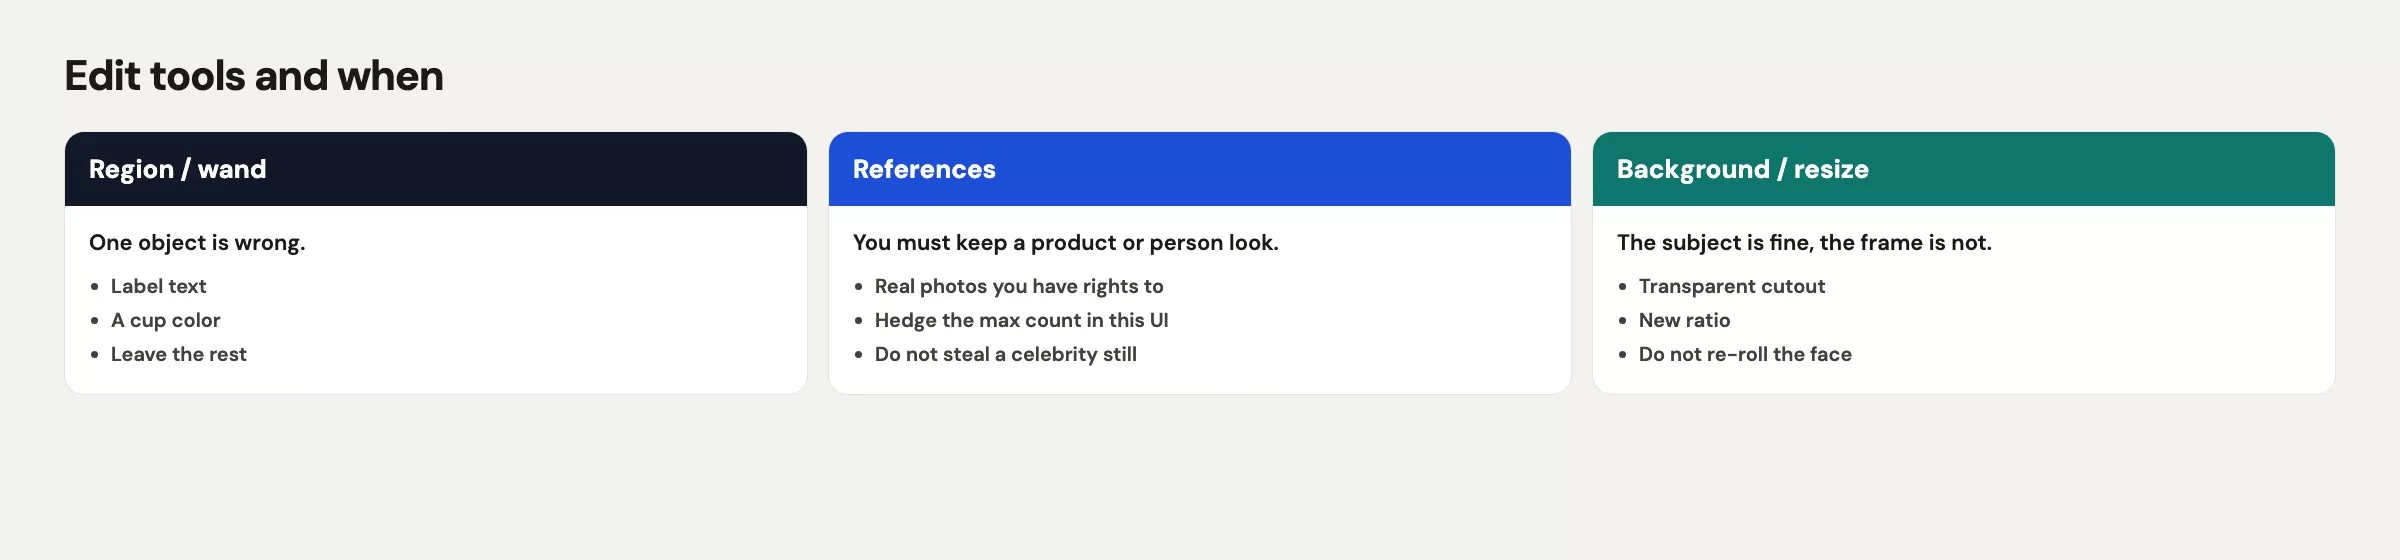This screenshot has width=2400, height=560.
Task: Click the 'Label text' bullet item
Action: pos(158,286)
